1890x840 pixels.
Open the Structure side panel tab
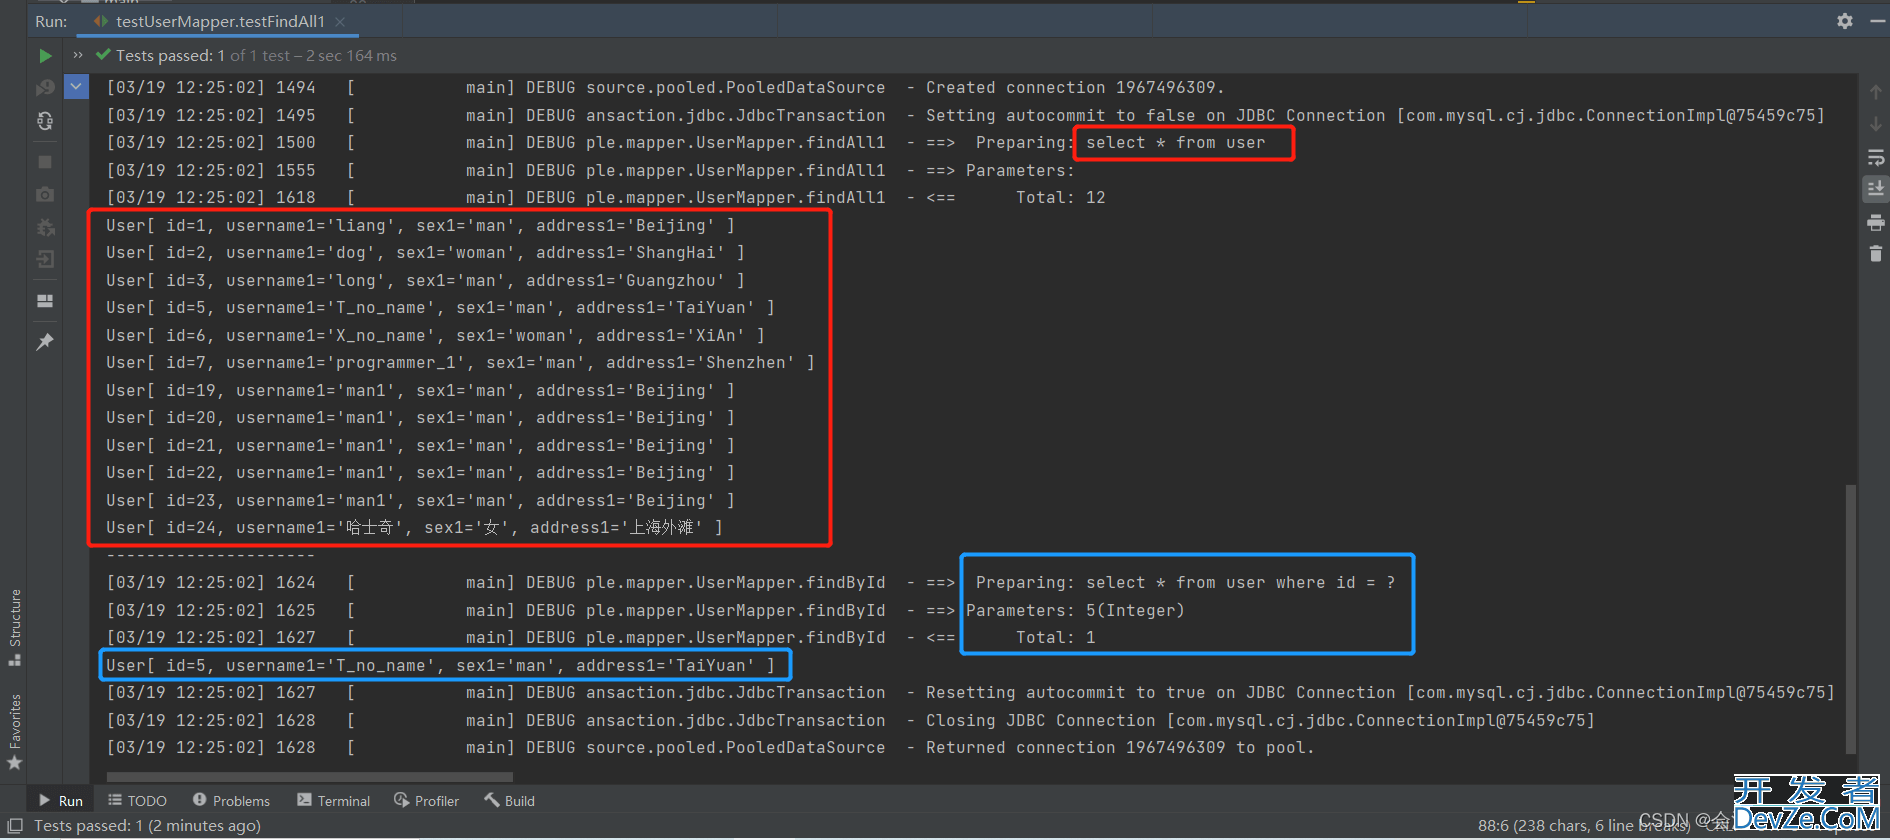click(x=15, y=627)
